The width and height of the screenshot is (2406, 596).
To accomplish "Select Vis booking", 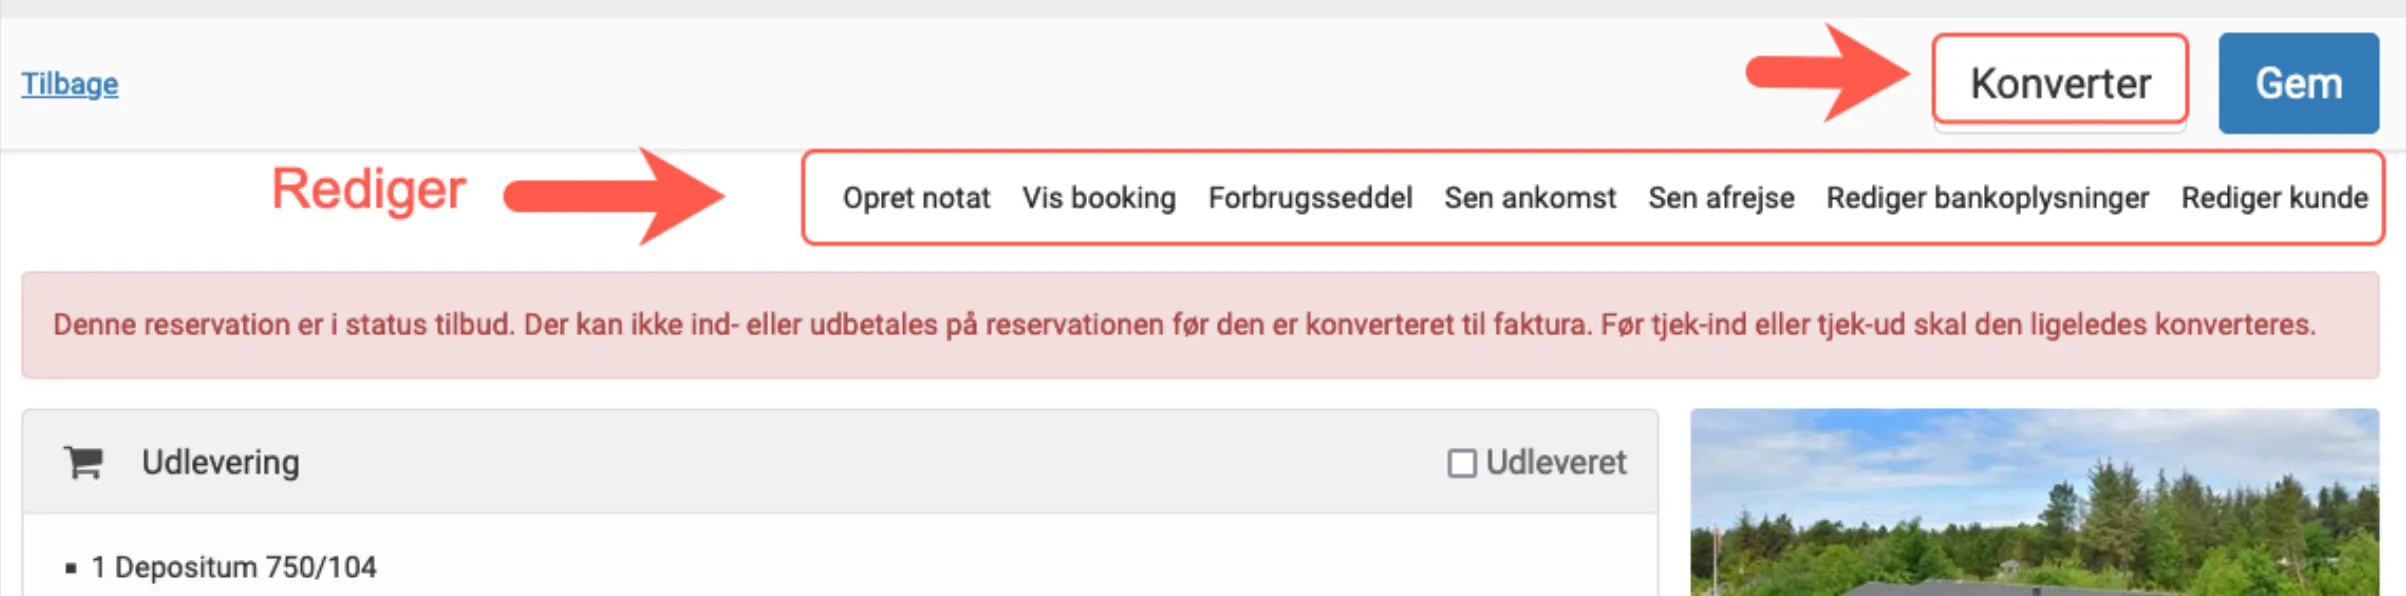I will (1098, 198).
